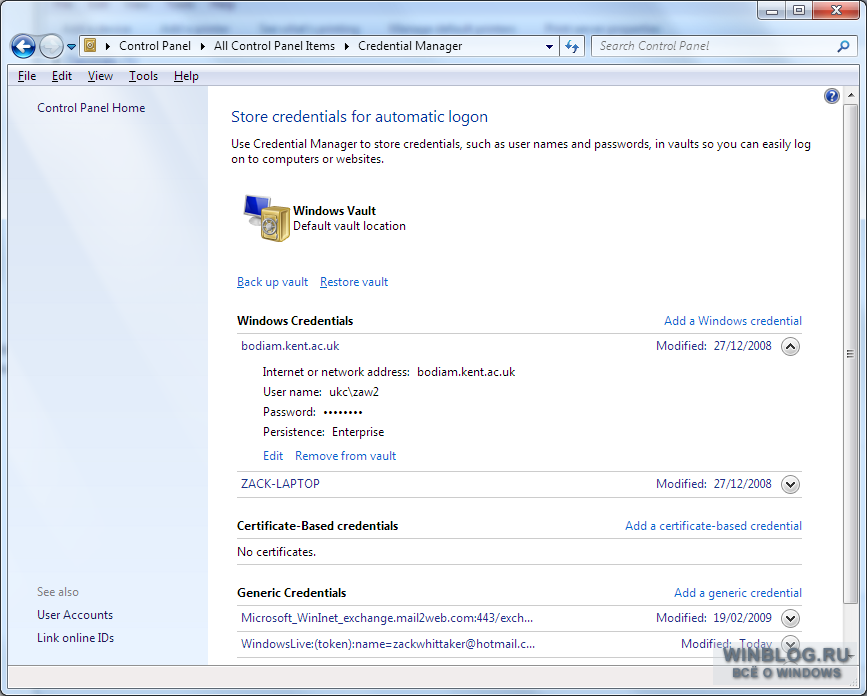The height and width of the screenshot is (696, 867).
Task: Click the 'Default vault location' text
Action: (x=349, y=226)
